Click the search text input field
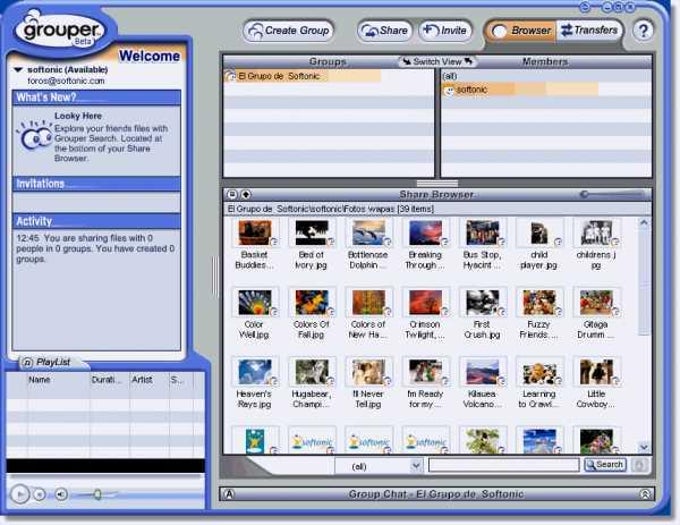Image resolution: width=680 pixels, height=525 pixels. 504,466
